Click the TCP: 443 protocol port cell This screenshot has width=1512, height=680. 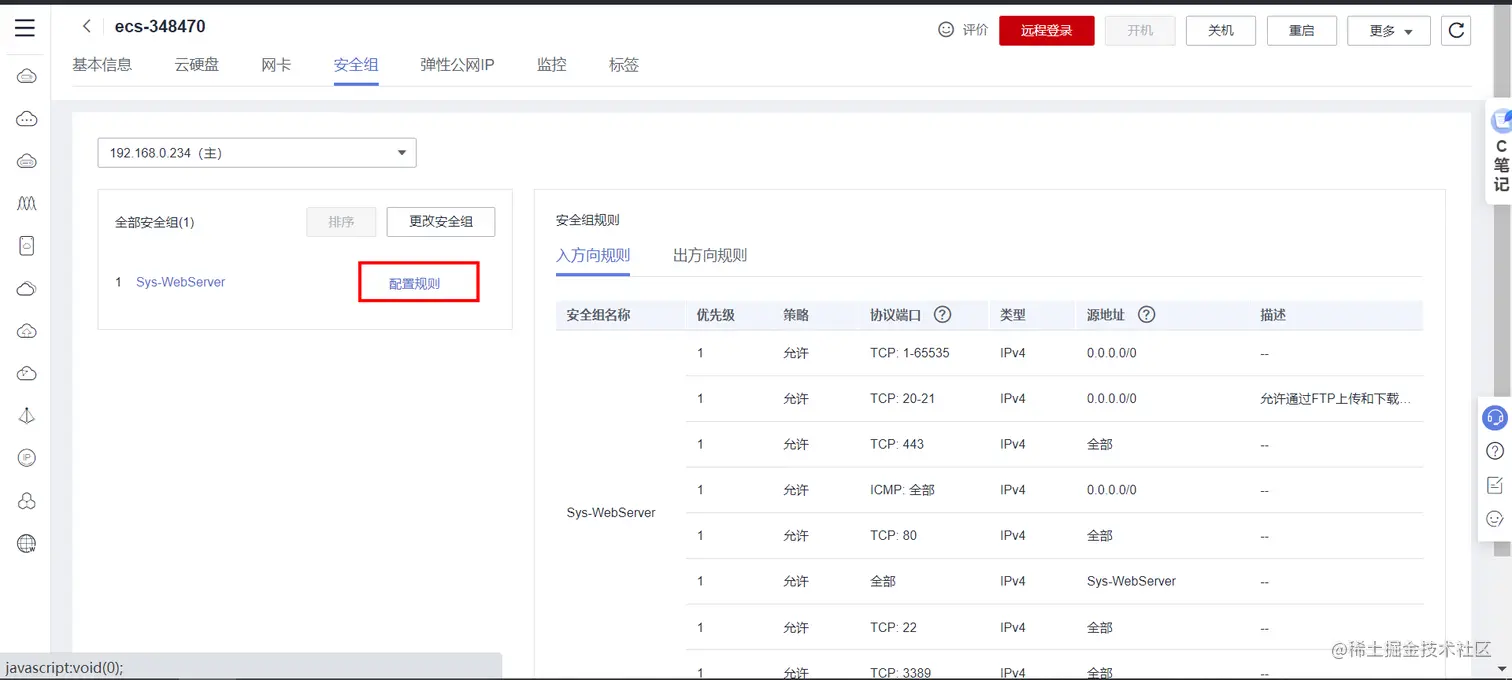pos(897,444)
